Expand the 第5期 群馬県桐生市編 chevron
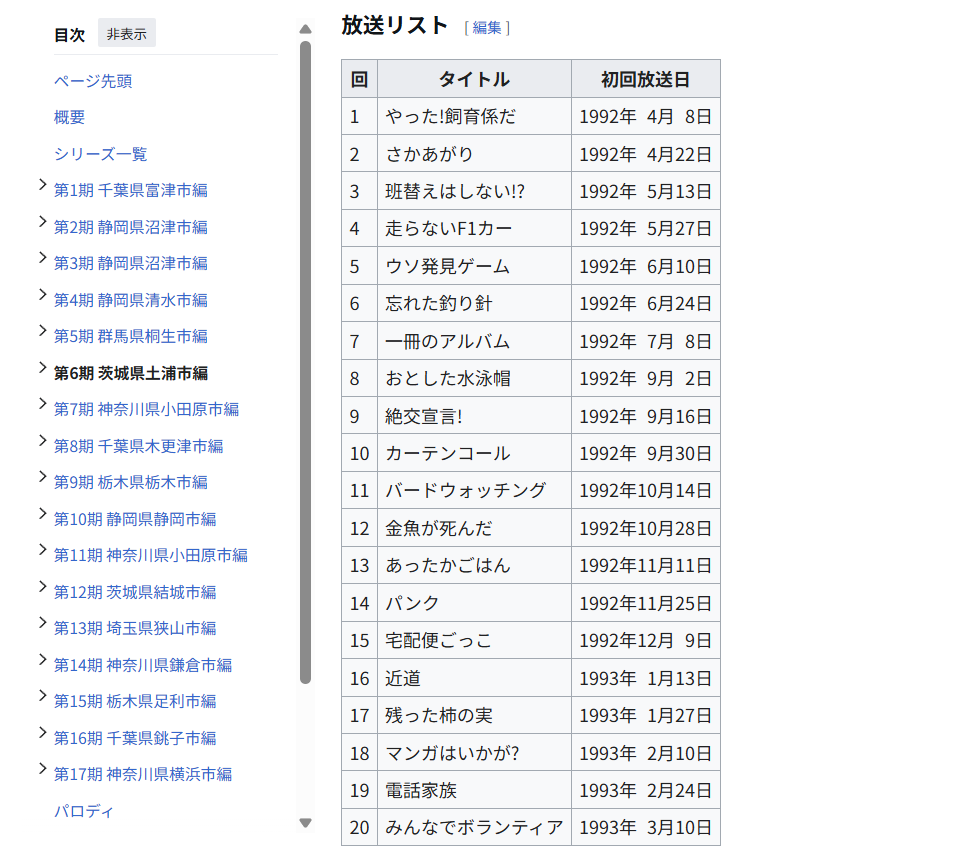This screenshot has width=969, height=855. (x=42, y=331)
